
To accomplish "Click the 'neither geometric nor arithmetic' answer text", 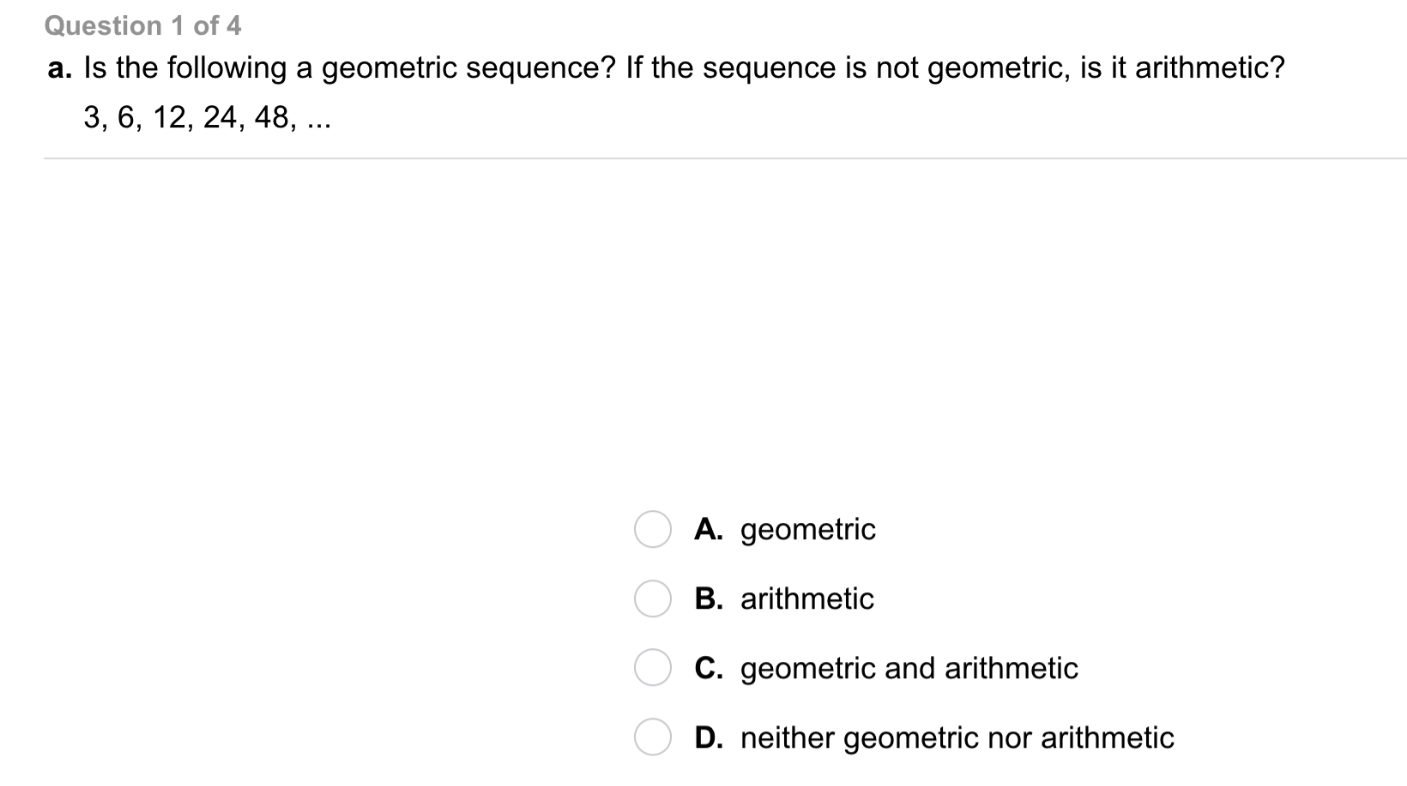I will 957,738.
